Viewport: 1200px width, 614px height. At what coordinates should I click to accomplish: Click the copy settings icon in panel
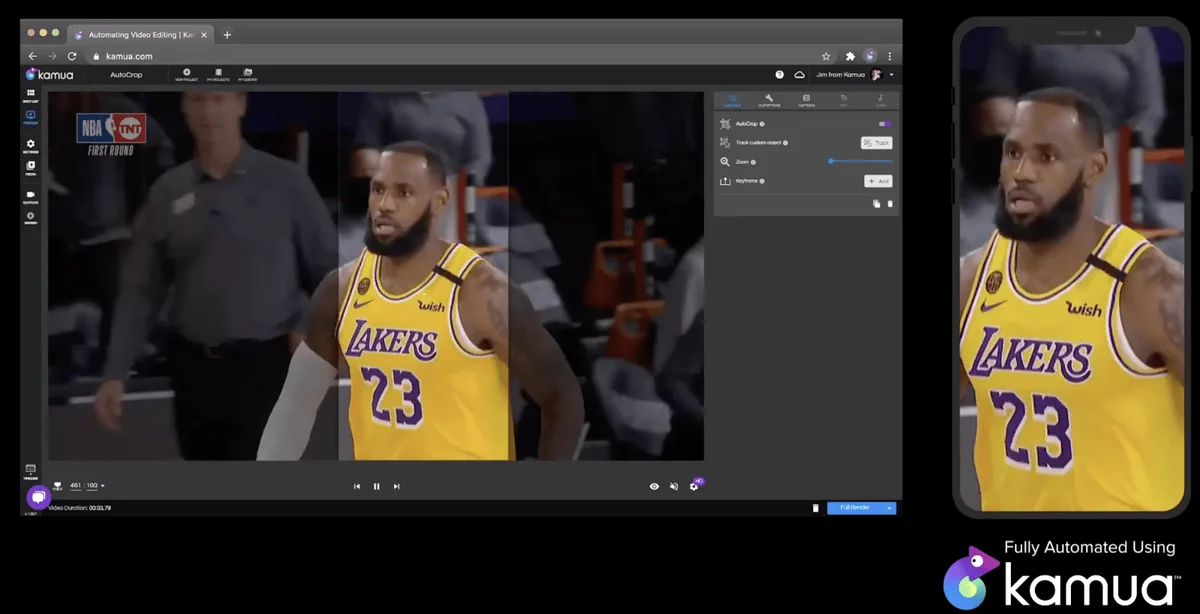(x=877, y=204)
